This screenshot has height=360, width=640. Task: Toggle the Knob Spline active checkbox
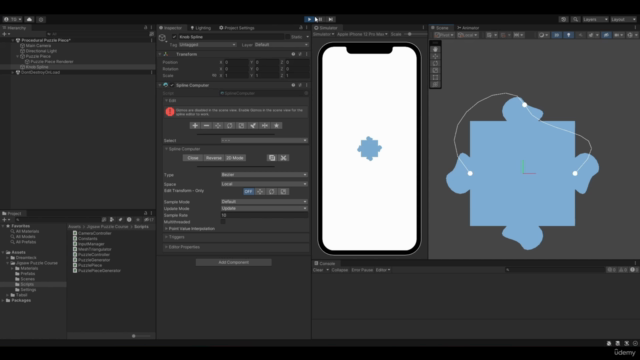coord(174,37)
